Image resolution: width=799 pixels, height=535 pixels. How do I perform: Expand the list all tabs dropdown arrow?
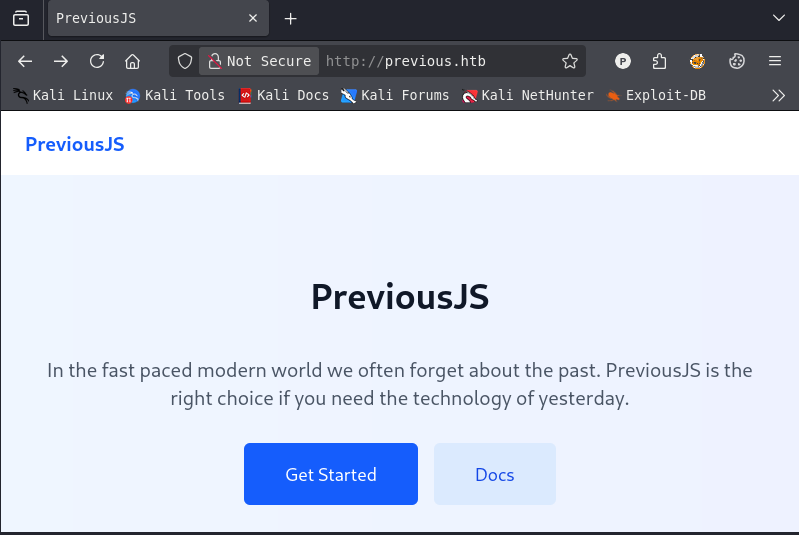(x=778, y=18)
